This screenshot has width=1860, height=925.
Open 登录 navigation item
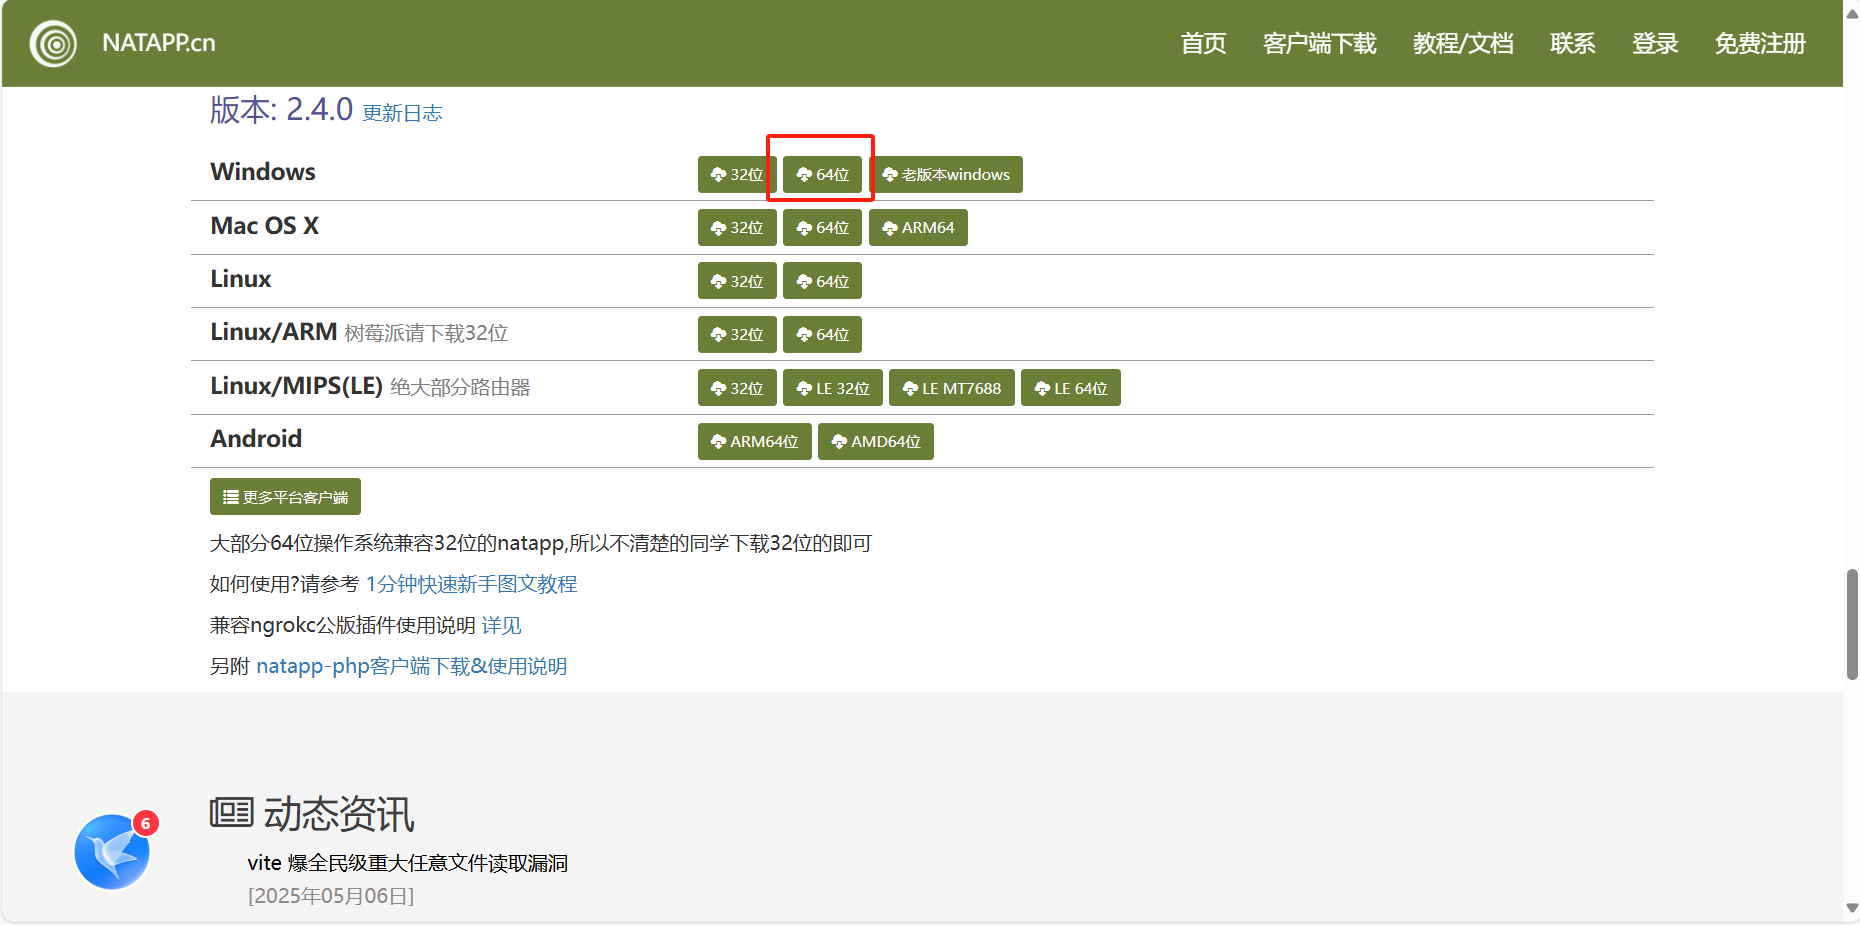[1655, 44]
